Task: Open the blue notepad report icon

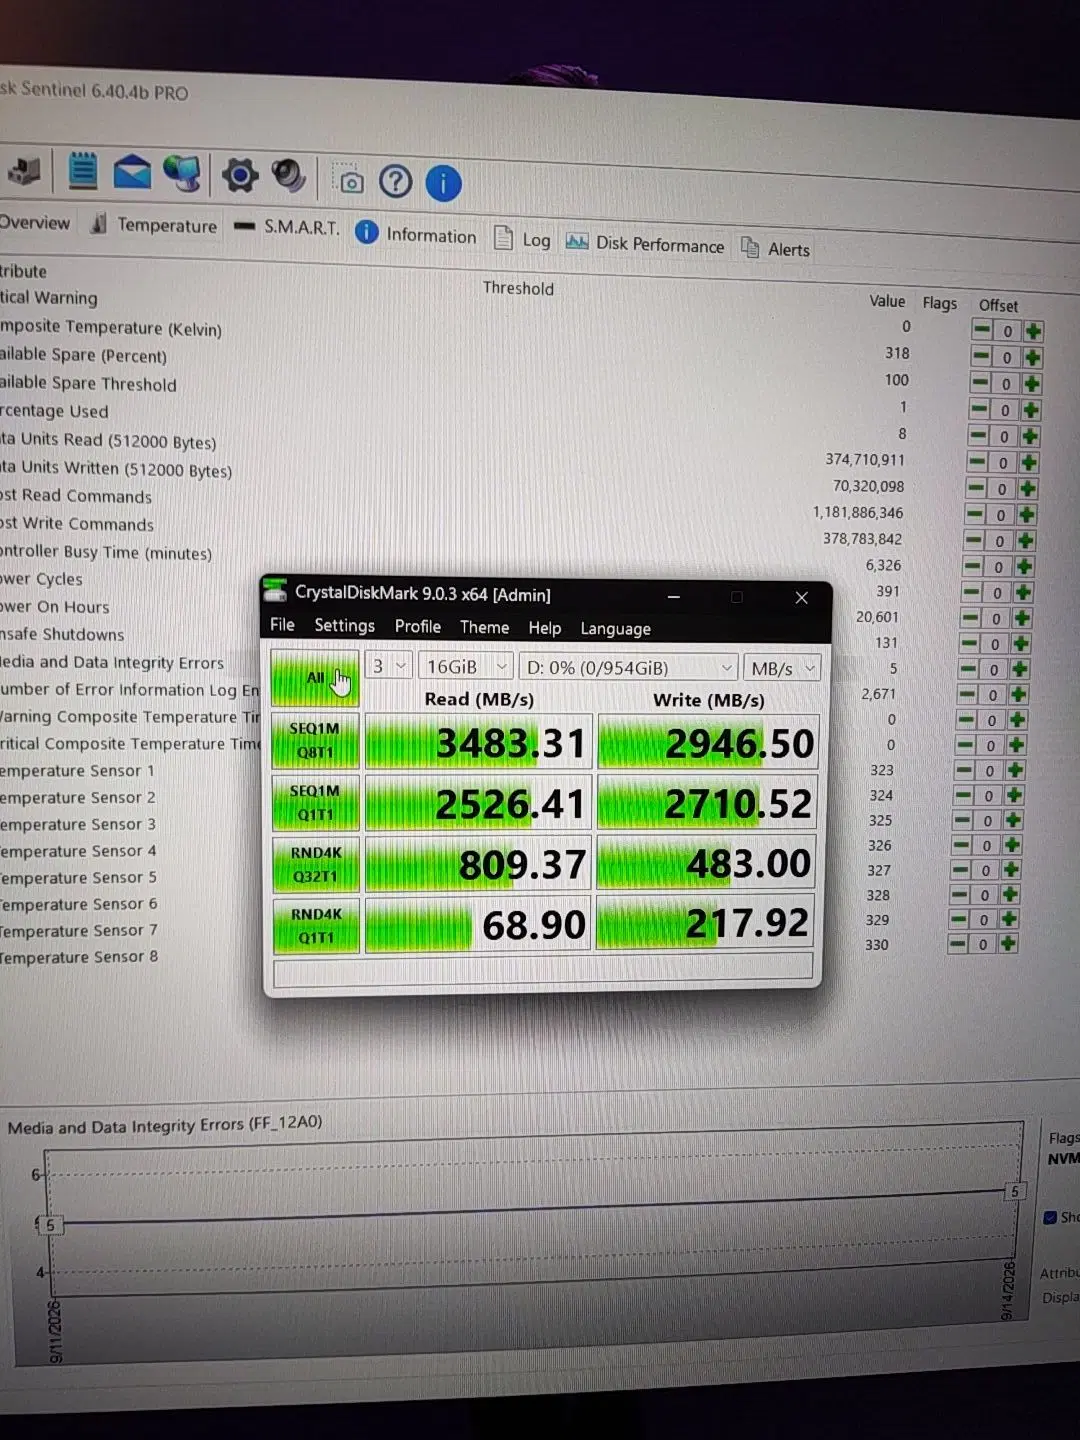Action: click(x=82, y=171)
